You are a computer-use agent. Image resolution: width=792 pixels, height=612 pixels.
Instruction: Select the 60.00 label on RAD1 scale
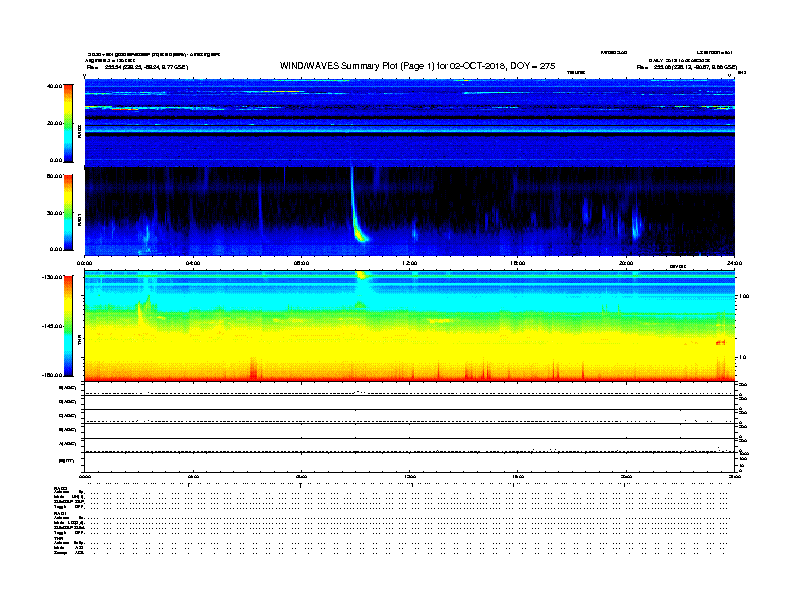coord(55,176)
